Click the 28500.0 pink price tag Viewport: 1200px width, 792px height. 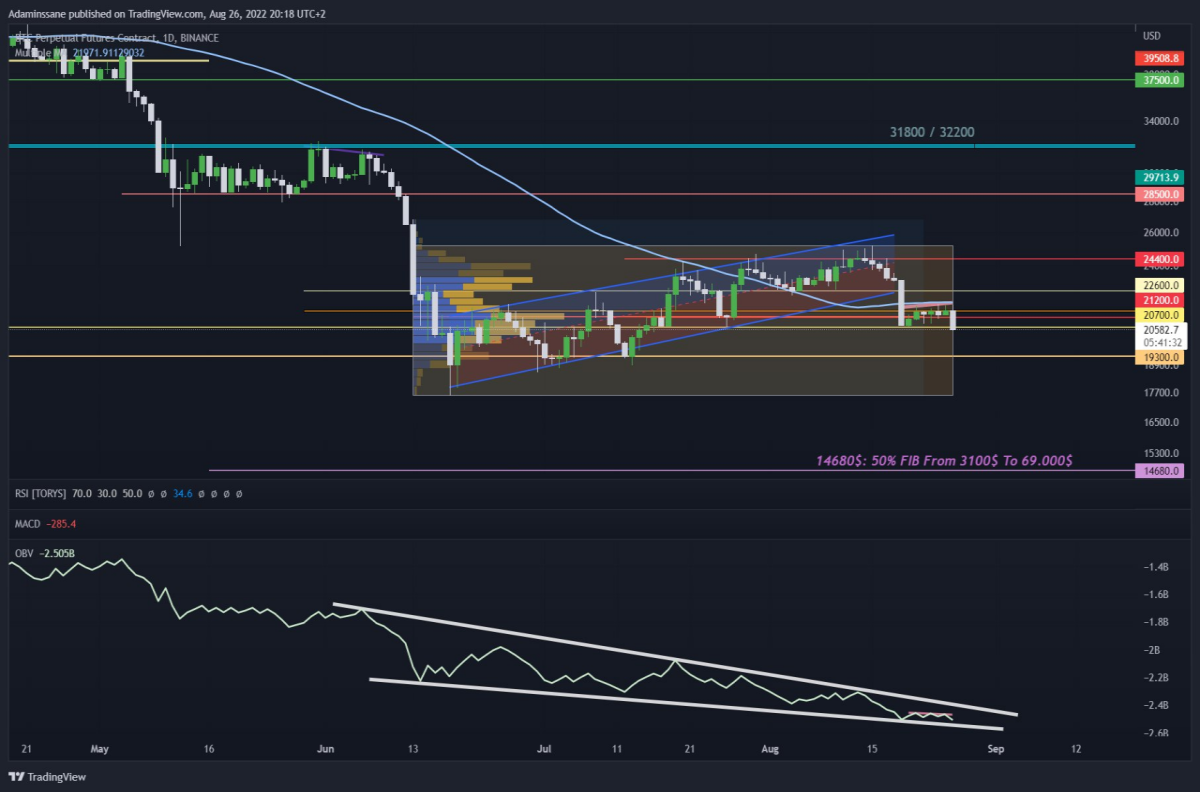click(x=1159, y=193)
